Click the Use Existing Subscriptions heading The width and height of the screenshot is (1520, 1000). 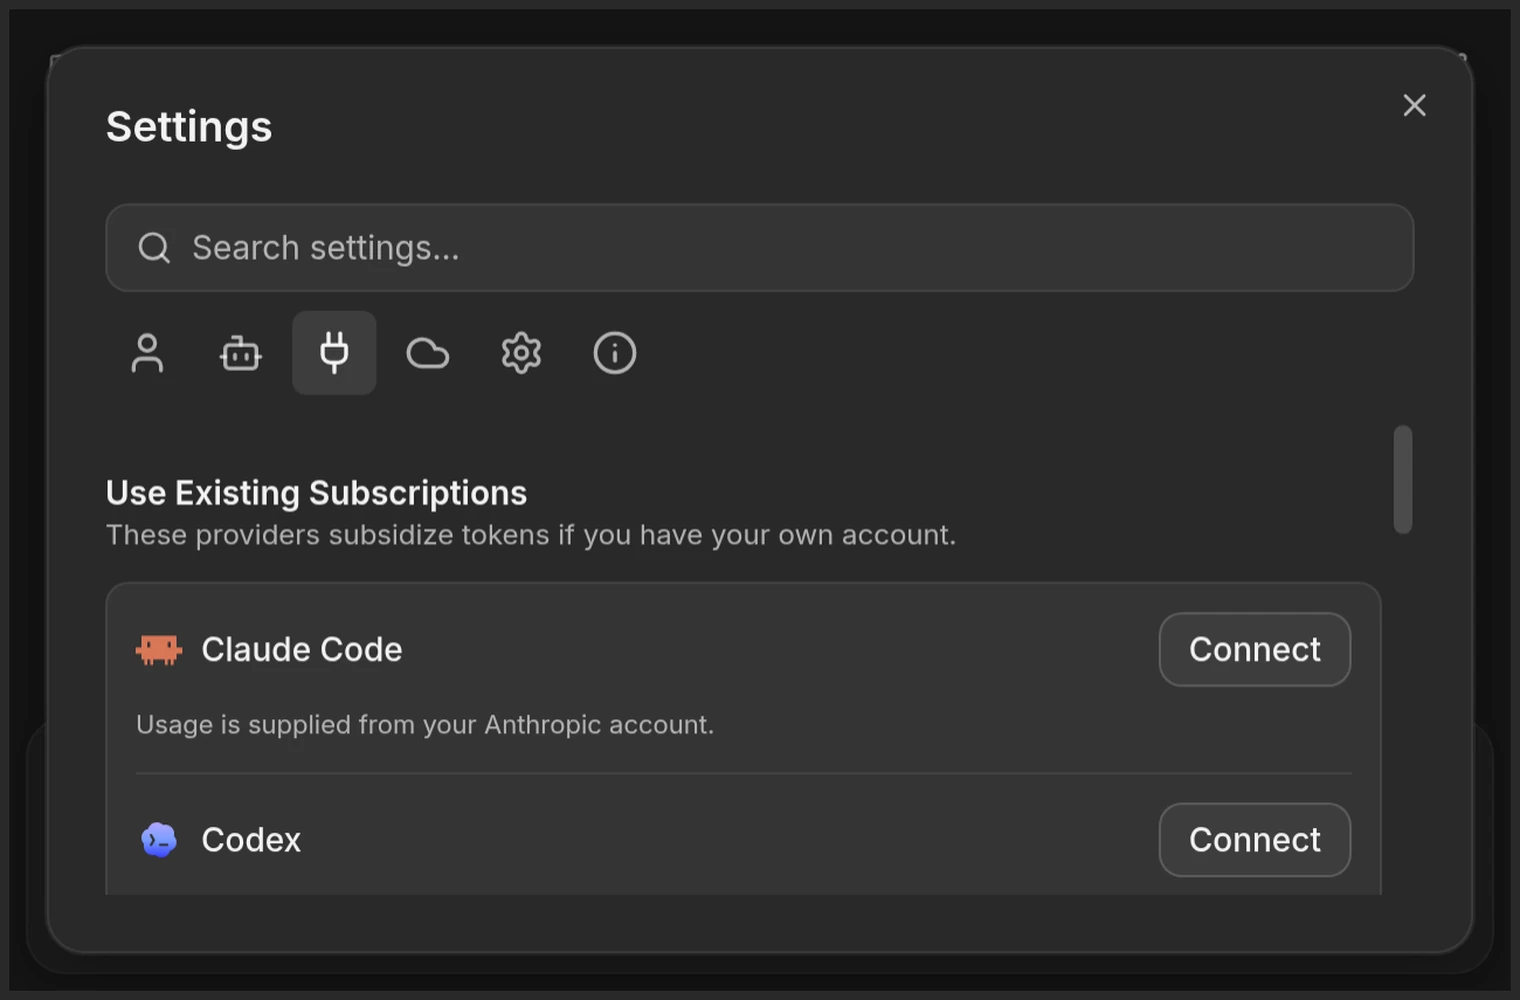coord(316,493)
